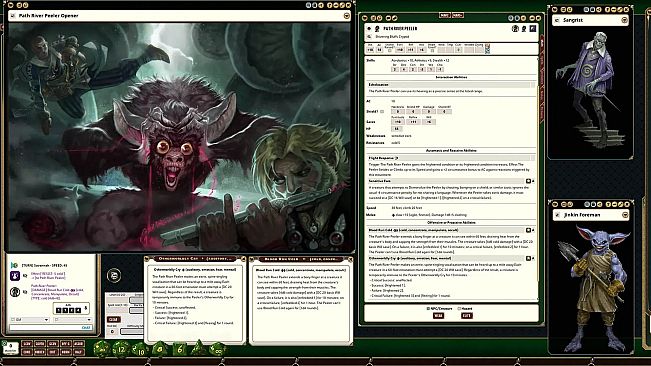Viewport: 651px width, 366px height.
Task: Click the link icon left of the image title
Action: [13, 16]
